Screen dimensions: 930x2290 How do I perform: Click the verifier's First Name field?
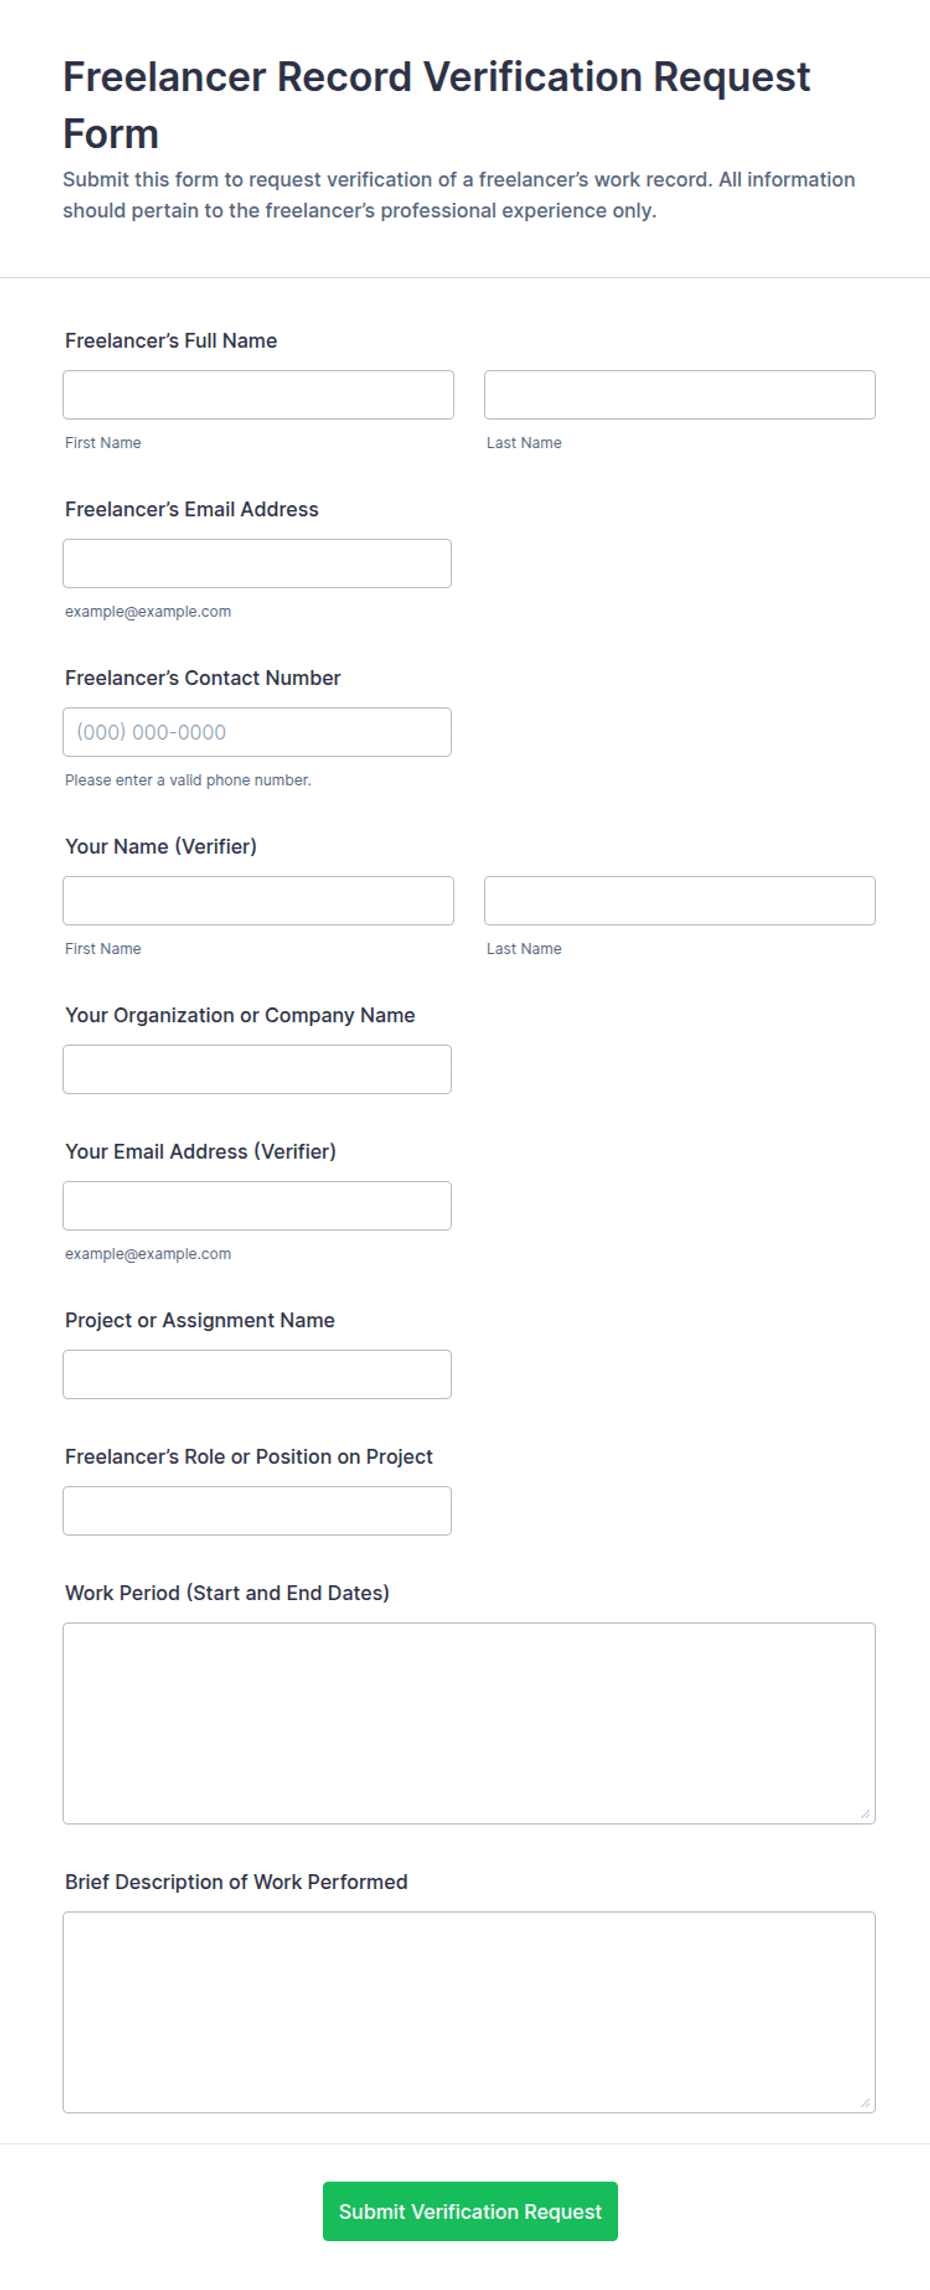tap(258, 901)
